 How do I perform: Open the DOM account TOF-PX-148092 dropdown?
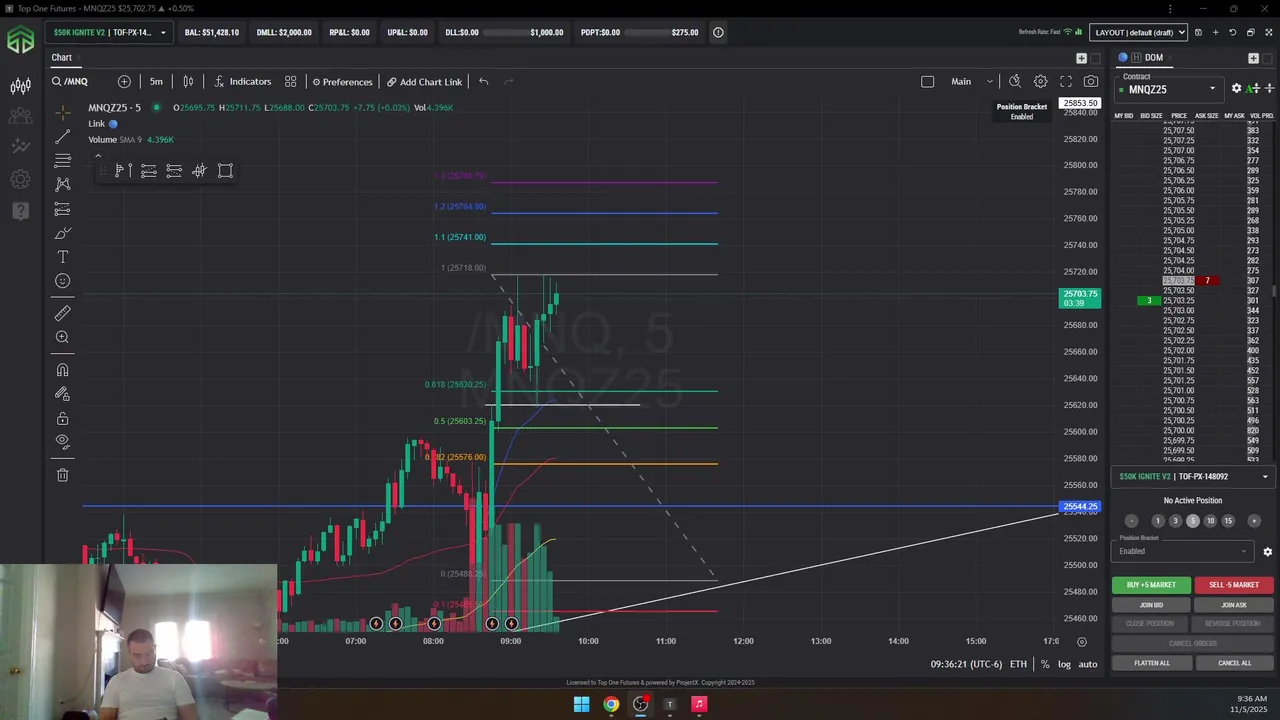[1194, 477]
